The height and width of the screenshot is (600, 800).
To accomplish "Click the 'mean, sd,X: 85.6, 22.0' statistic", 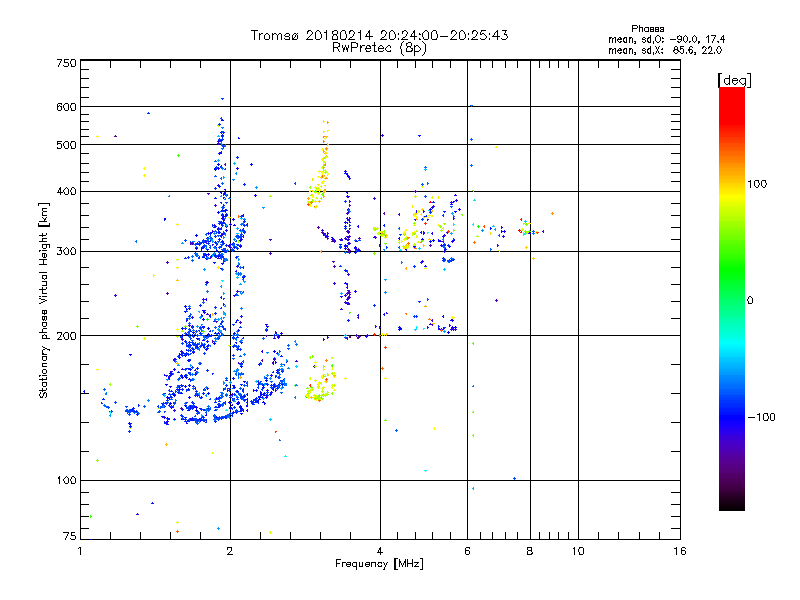I will pyautogui.click(x=665, y=50).
